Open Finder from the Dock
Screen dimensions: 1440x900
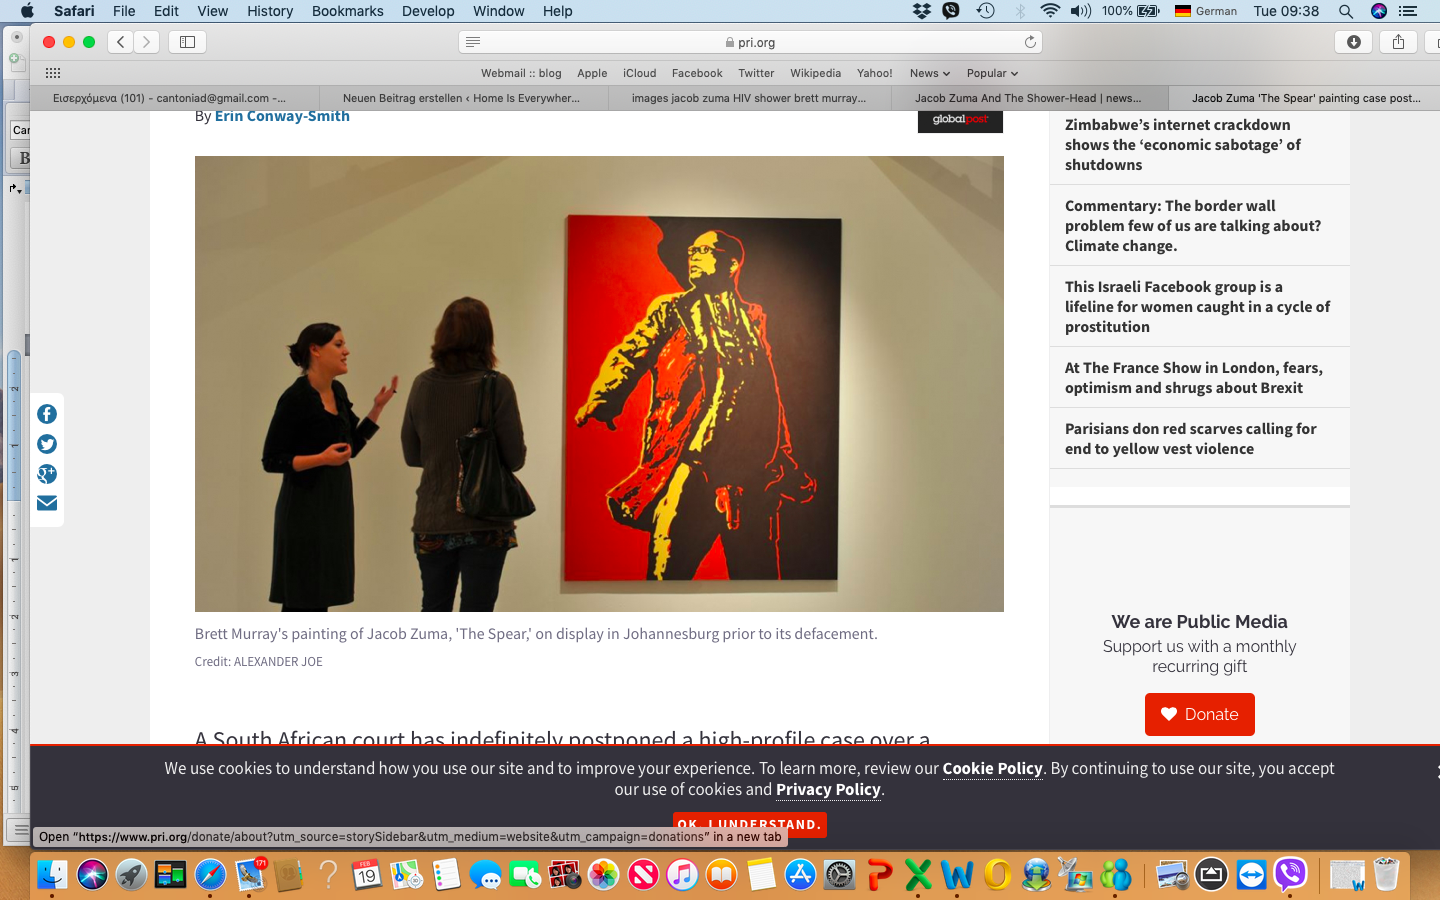coord(52,875)
